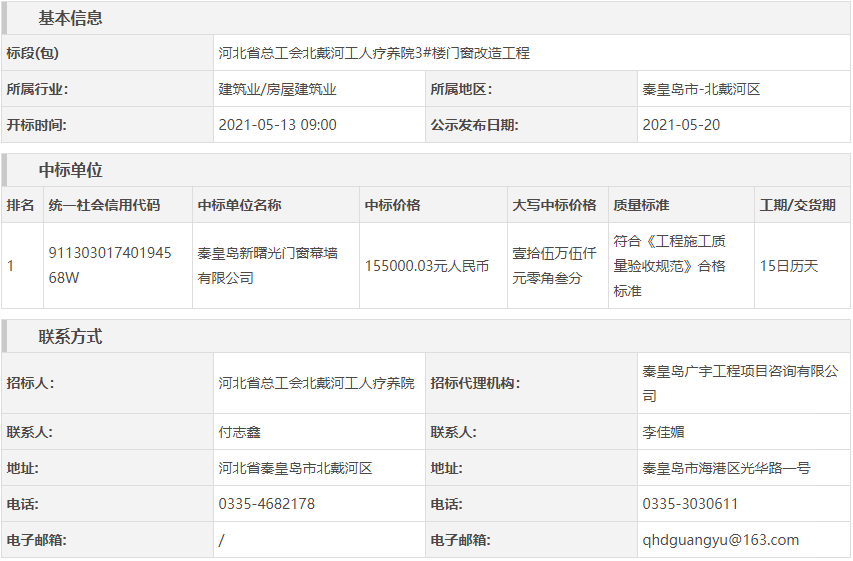This screenshot has height=561, width=853.
Task: Click the tenderer's 电话 label
Action: (22, 504)
